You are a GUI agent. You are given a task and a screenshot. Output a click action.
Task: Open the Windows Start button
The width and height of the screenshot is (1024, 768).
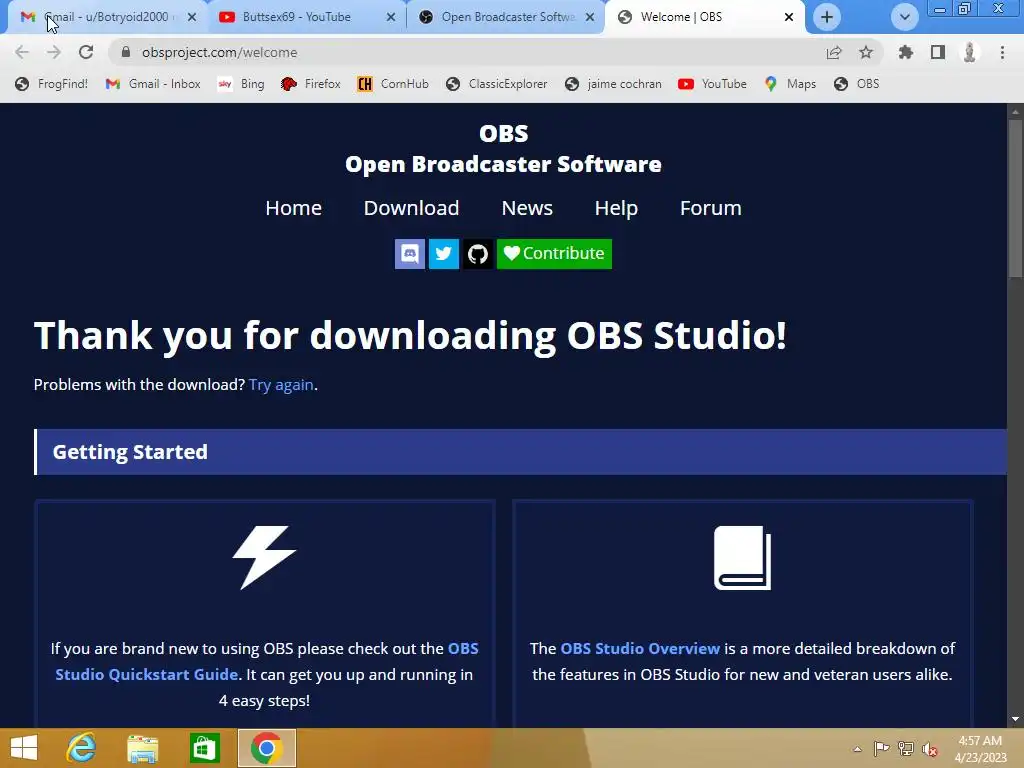(24, 748)
